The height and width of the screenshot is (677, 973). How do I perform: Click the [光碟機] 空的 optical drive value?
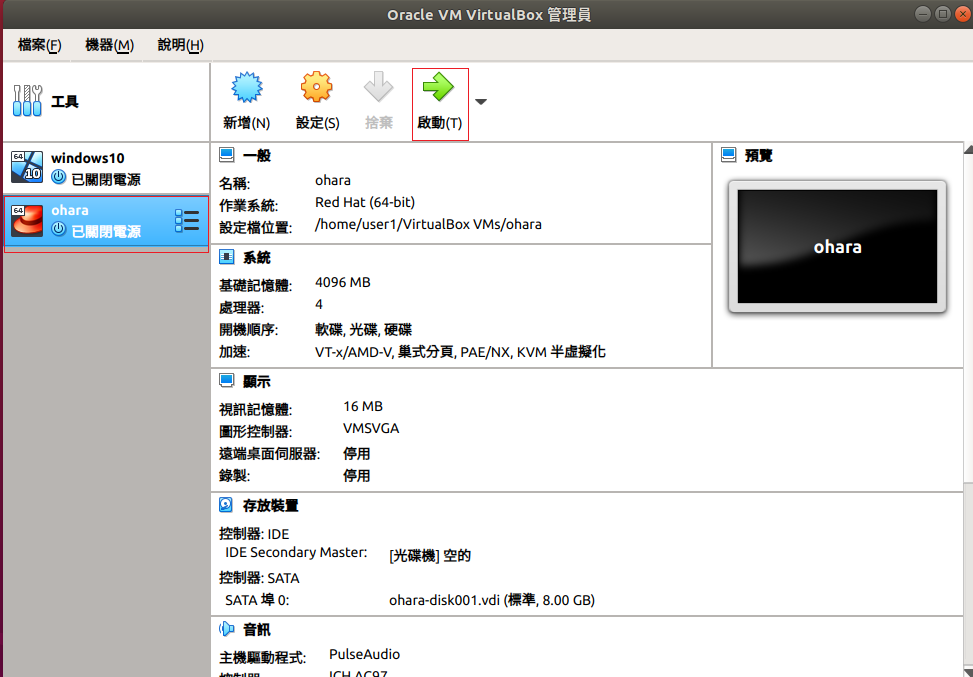(x=430, y=556)
